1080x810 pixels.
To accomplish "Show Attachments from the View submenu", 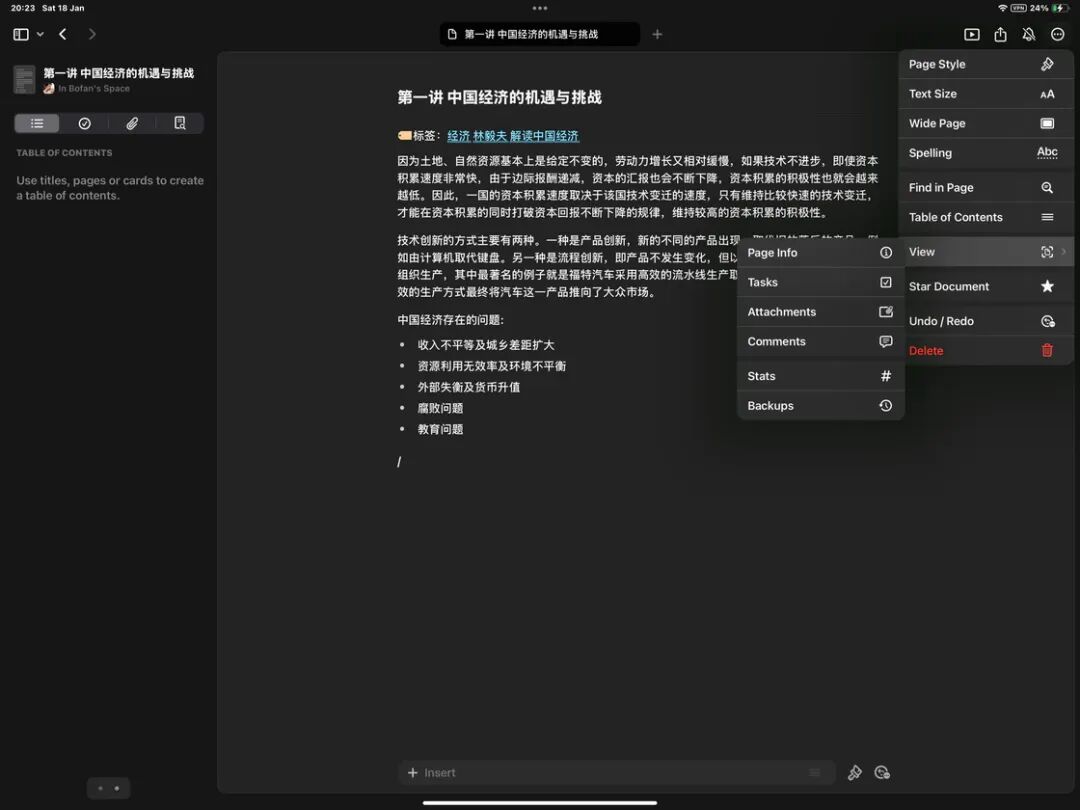I will tap(820, 312).
